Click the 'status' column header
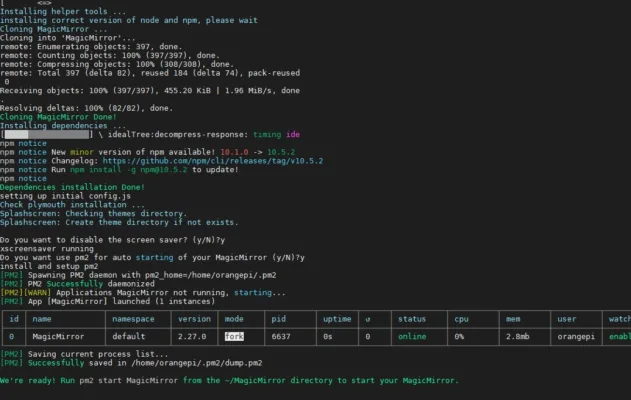631x400 pixels. (412, 319)
